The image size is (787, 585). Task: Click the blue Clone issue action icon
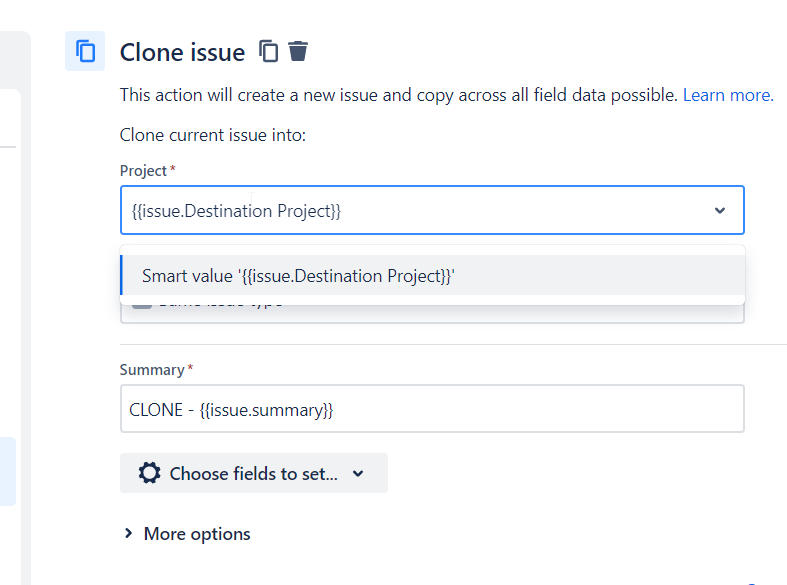[x=85, y=51]
